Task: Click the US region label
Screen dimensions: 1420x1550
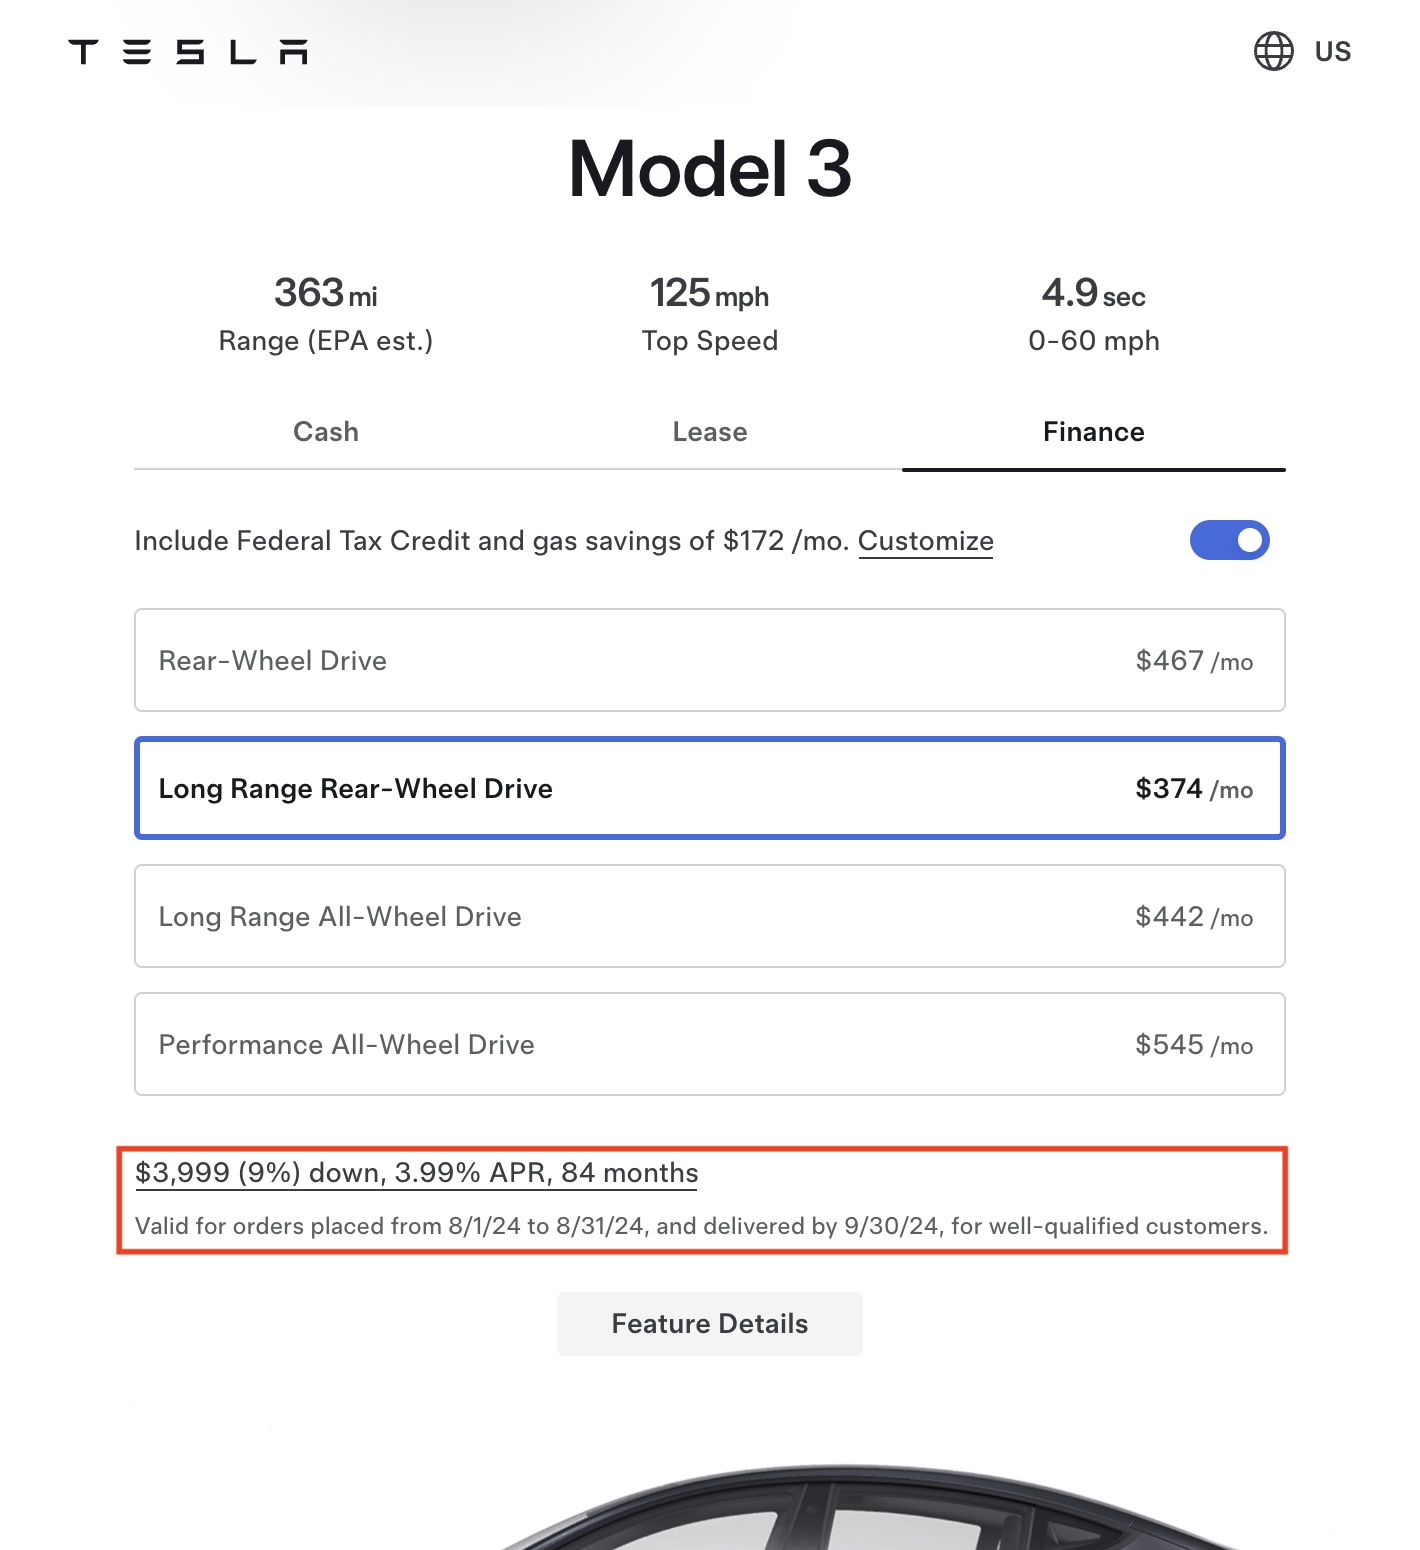Action: (x=1333, y=52)
